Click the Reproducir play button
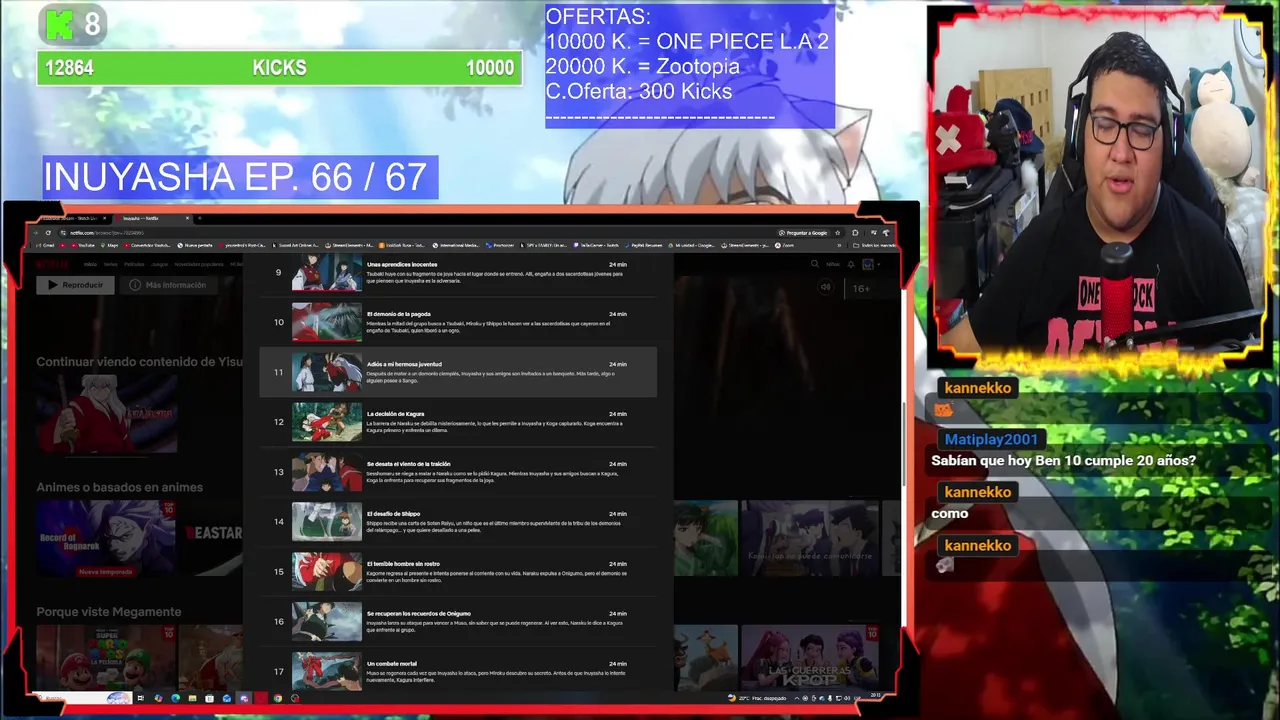This screenshot has width=1280, height=720. pyautogui.click(x=75, y=285)
